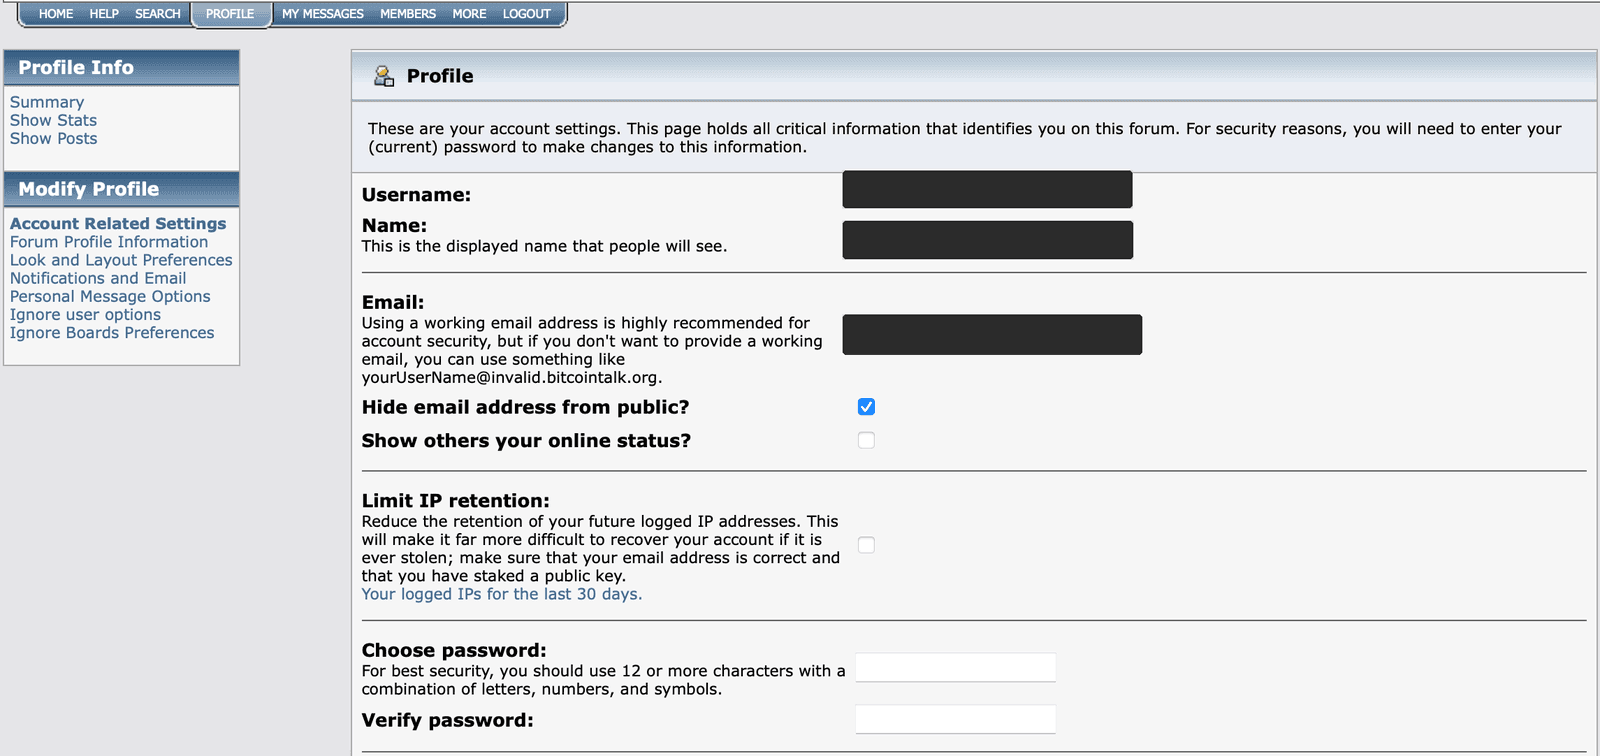Click the Username field
The image size is (1600, 756).
[x=987, y=189]
